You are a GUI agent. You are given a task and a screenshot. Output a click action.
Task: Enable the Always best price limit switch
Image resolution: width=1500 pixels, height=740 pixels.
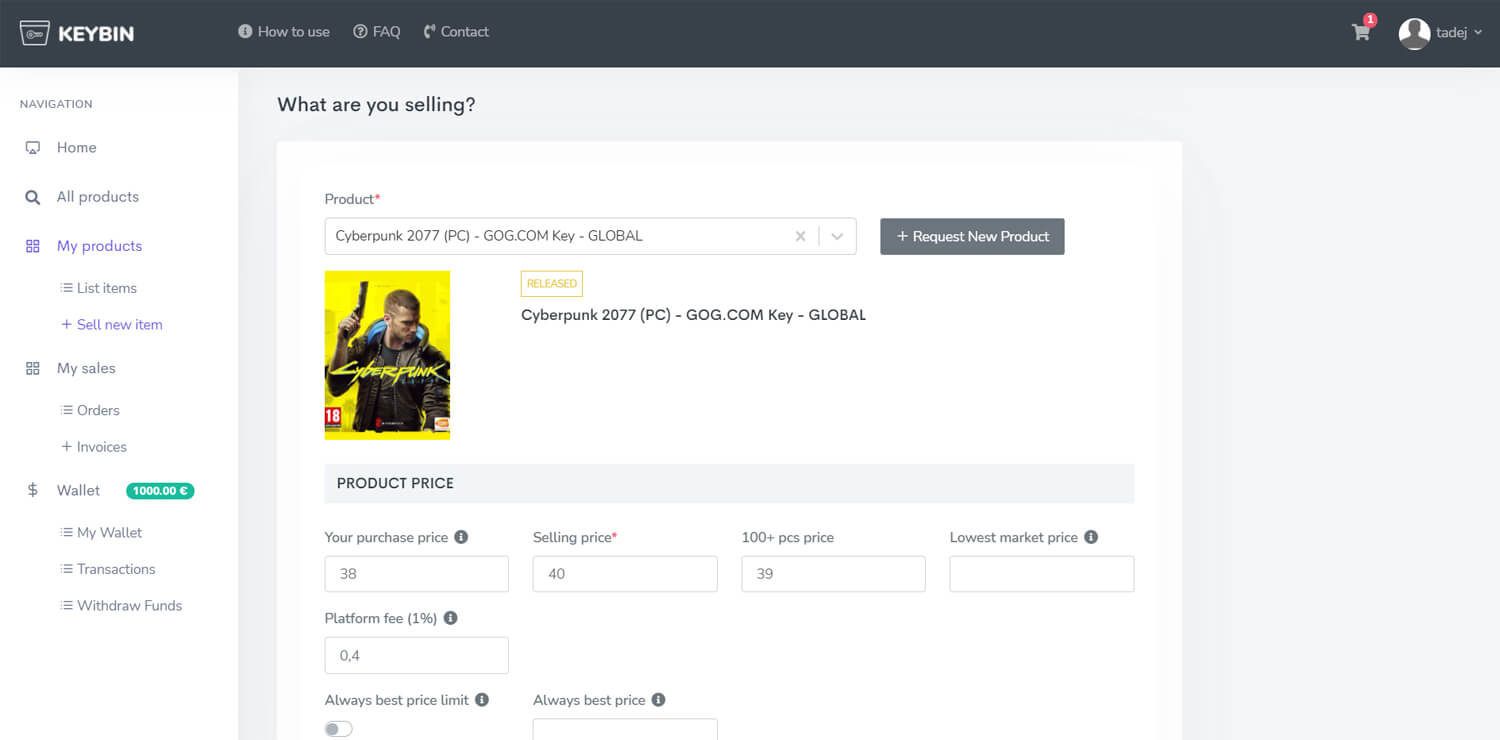coord(338,728)
